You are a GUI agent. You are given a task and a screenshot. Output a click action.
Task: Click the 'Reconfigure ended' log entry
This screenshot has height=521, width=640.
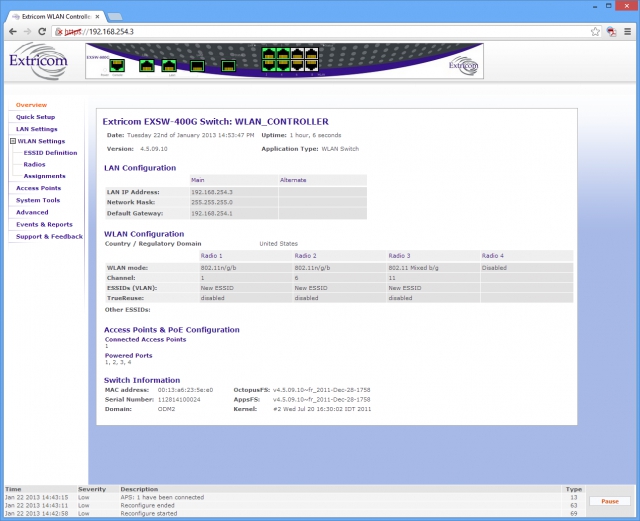tap(147, 505)
